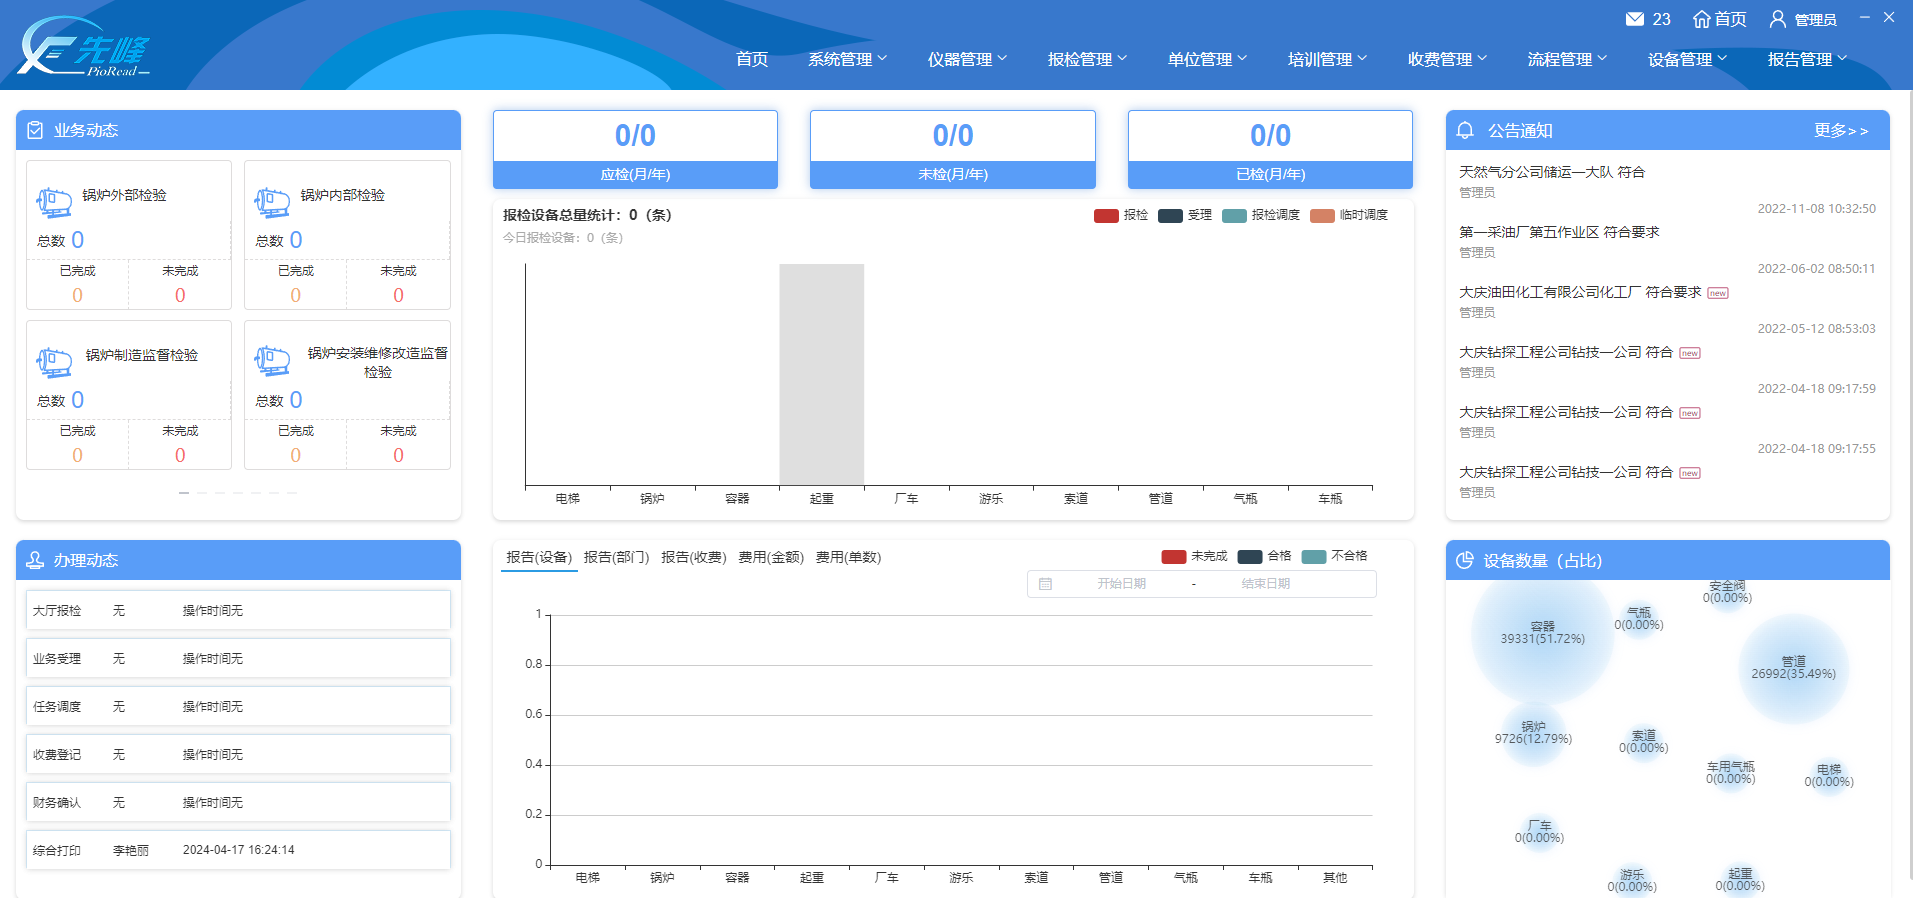Click the 锅炉制造监督检验 boiler icon
The image size is (1913, 898).
click(x=54, y=362)
